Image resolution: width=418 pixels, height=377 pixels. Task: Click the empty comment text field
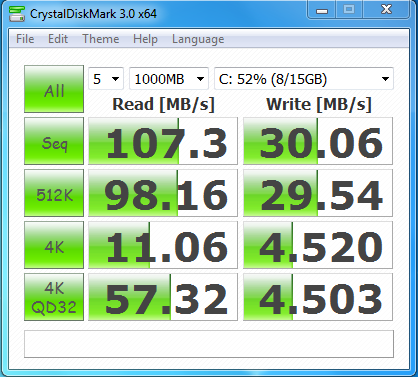pyautogui.click(x=209, y=344)
